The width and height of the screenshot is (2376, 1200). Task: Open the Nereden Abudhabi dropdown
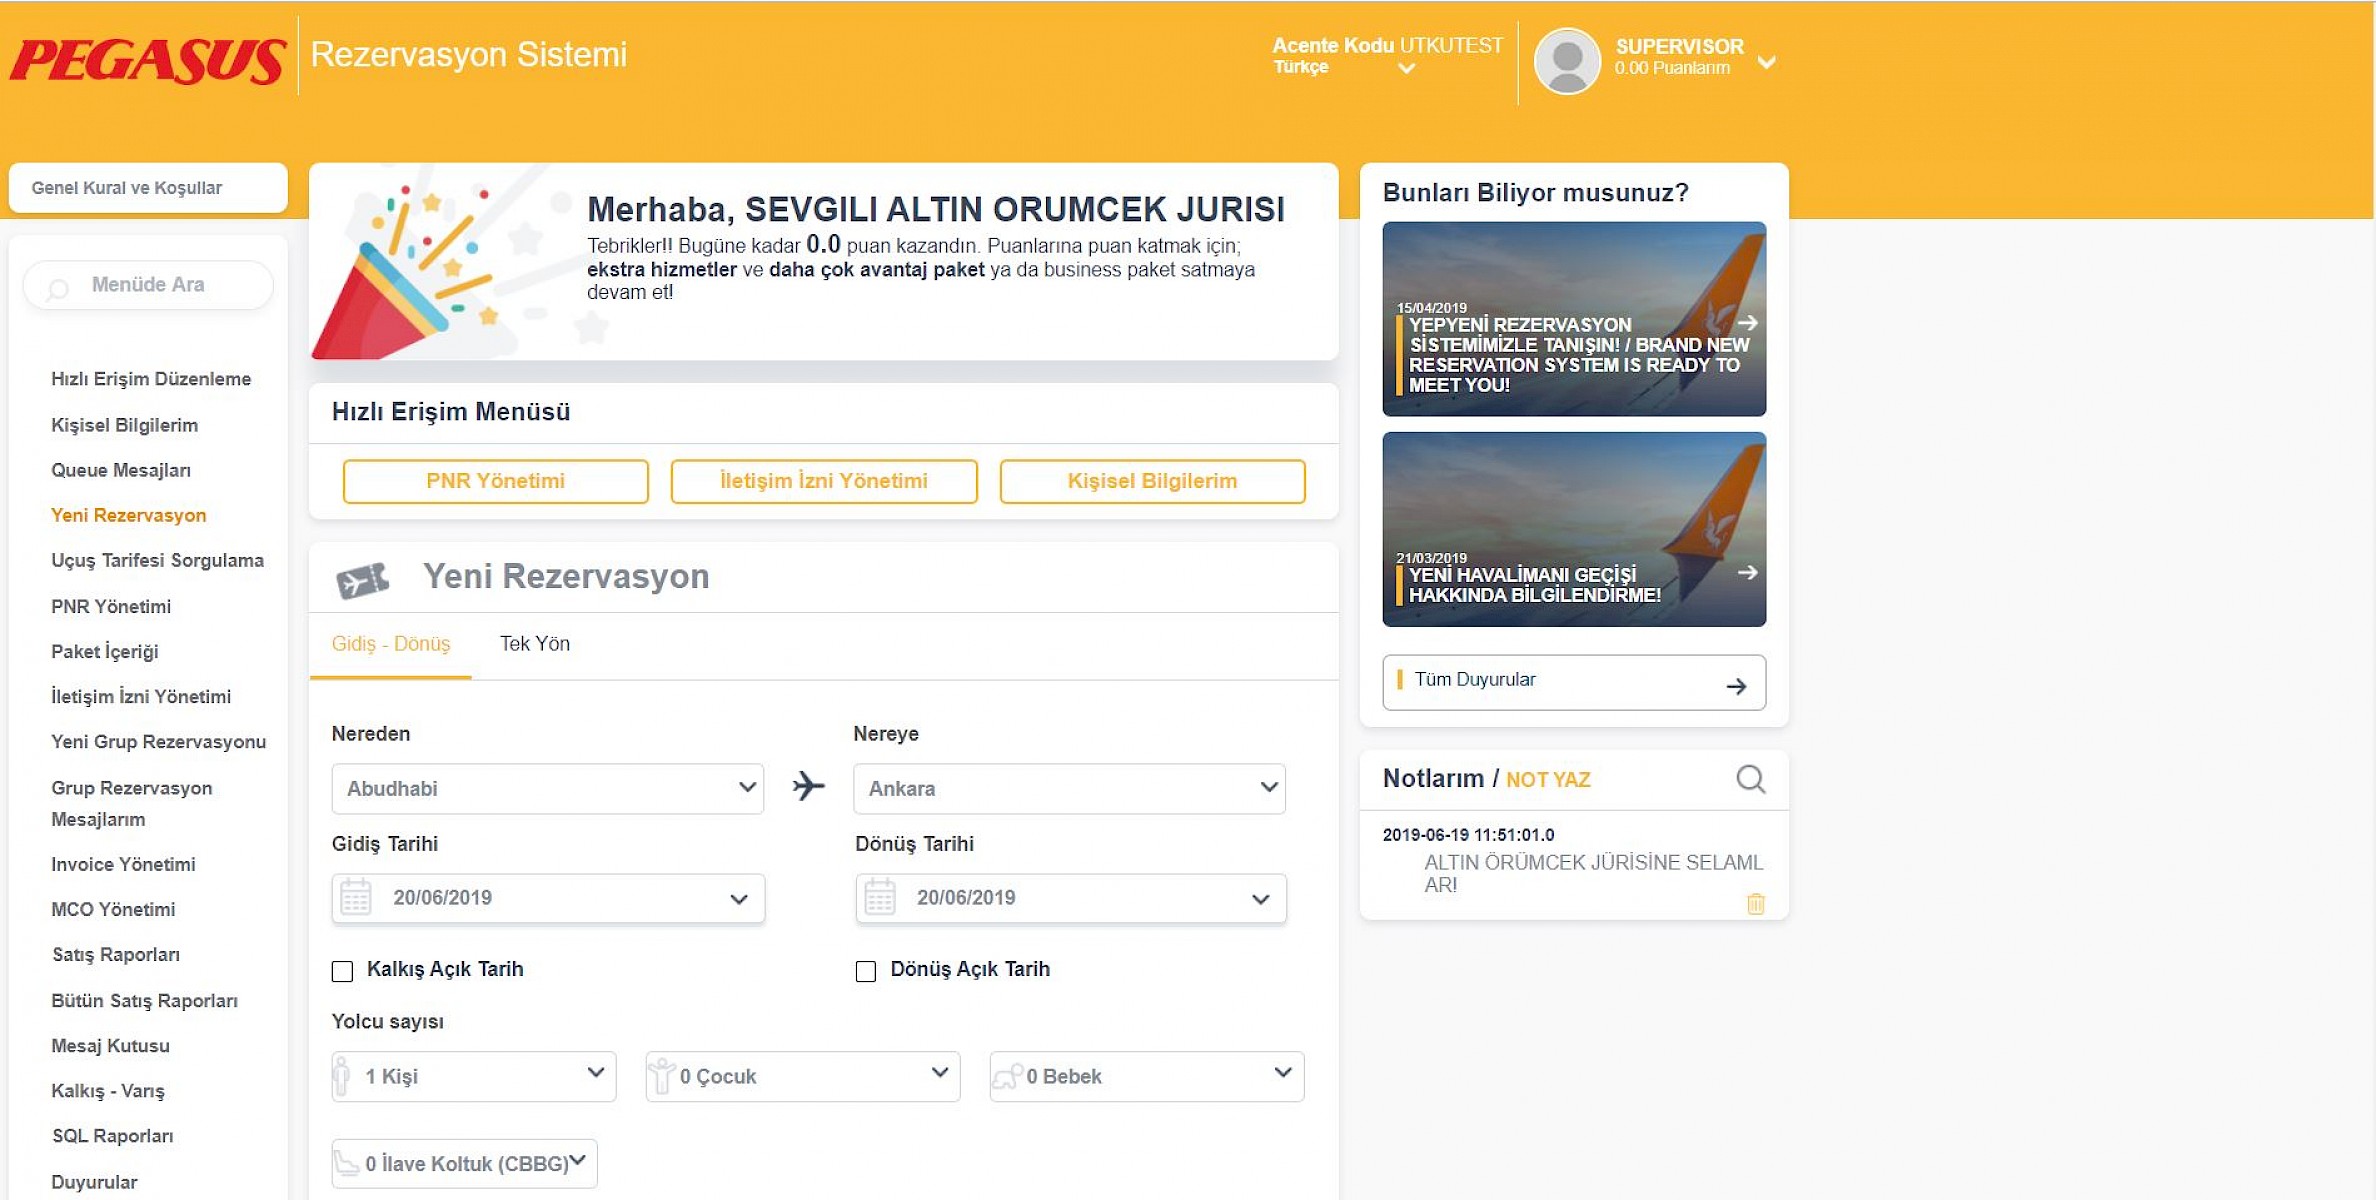(547, 788)
